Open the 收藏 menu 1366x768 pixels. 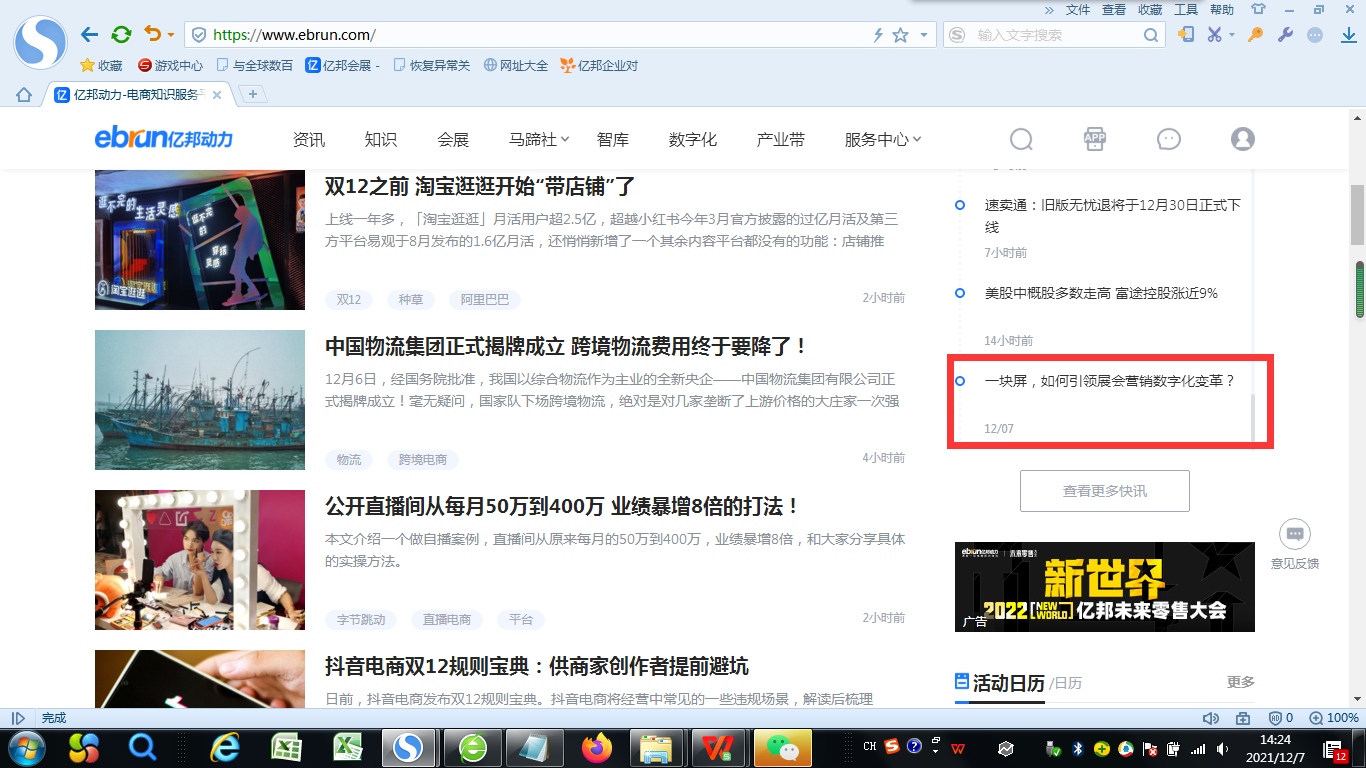pos(1150,9)
